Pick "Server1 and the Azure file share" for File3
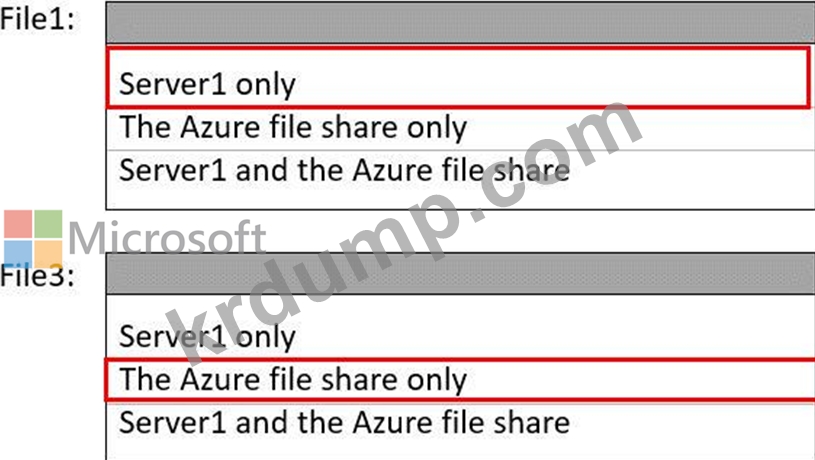The width and height of the screenshot is (815, 460). tap(344, 421)
